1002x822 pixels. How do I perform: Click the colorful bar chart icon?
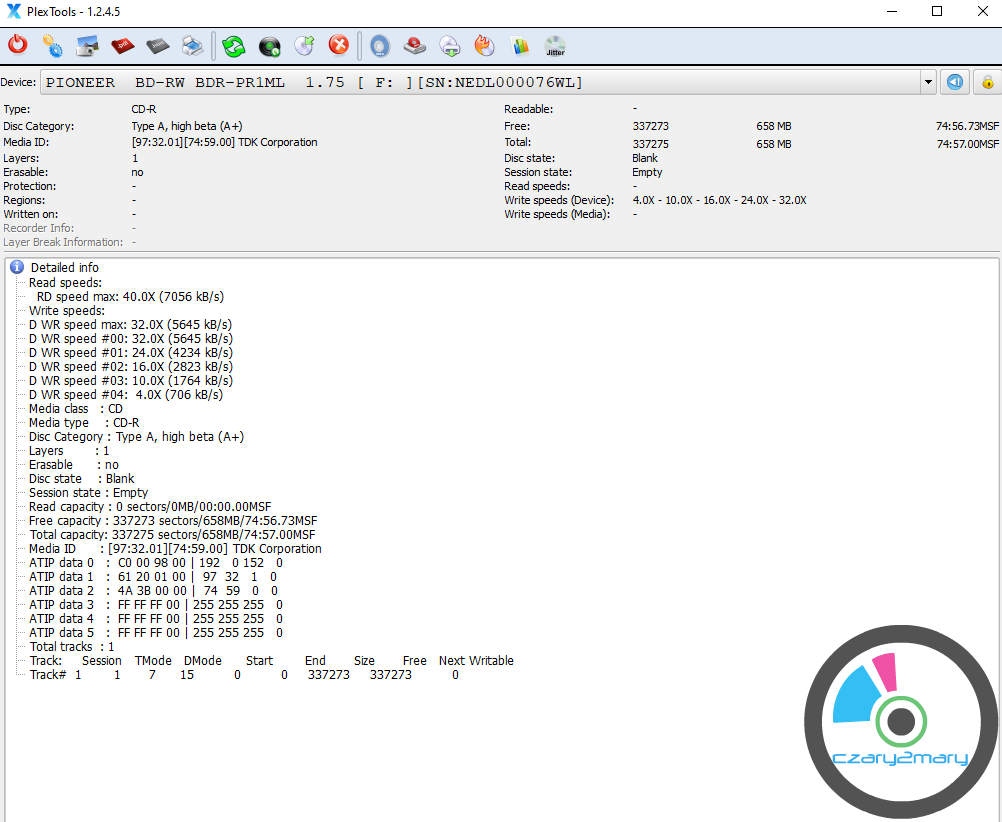coord(519,45)
